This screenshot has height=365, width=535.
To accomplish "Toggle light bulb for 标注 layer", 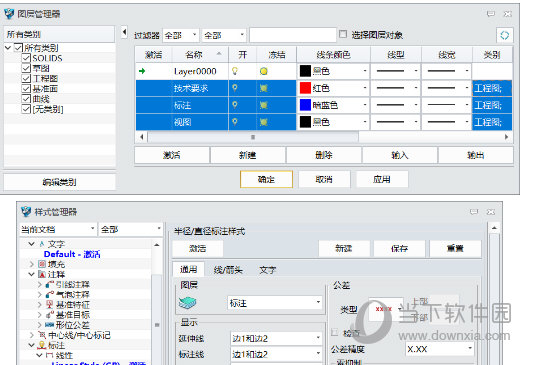I will (x=235, y=105).
